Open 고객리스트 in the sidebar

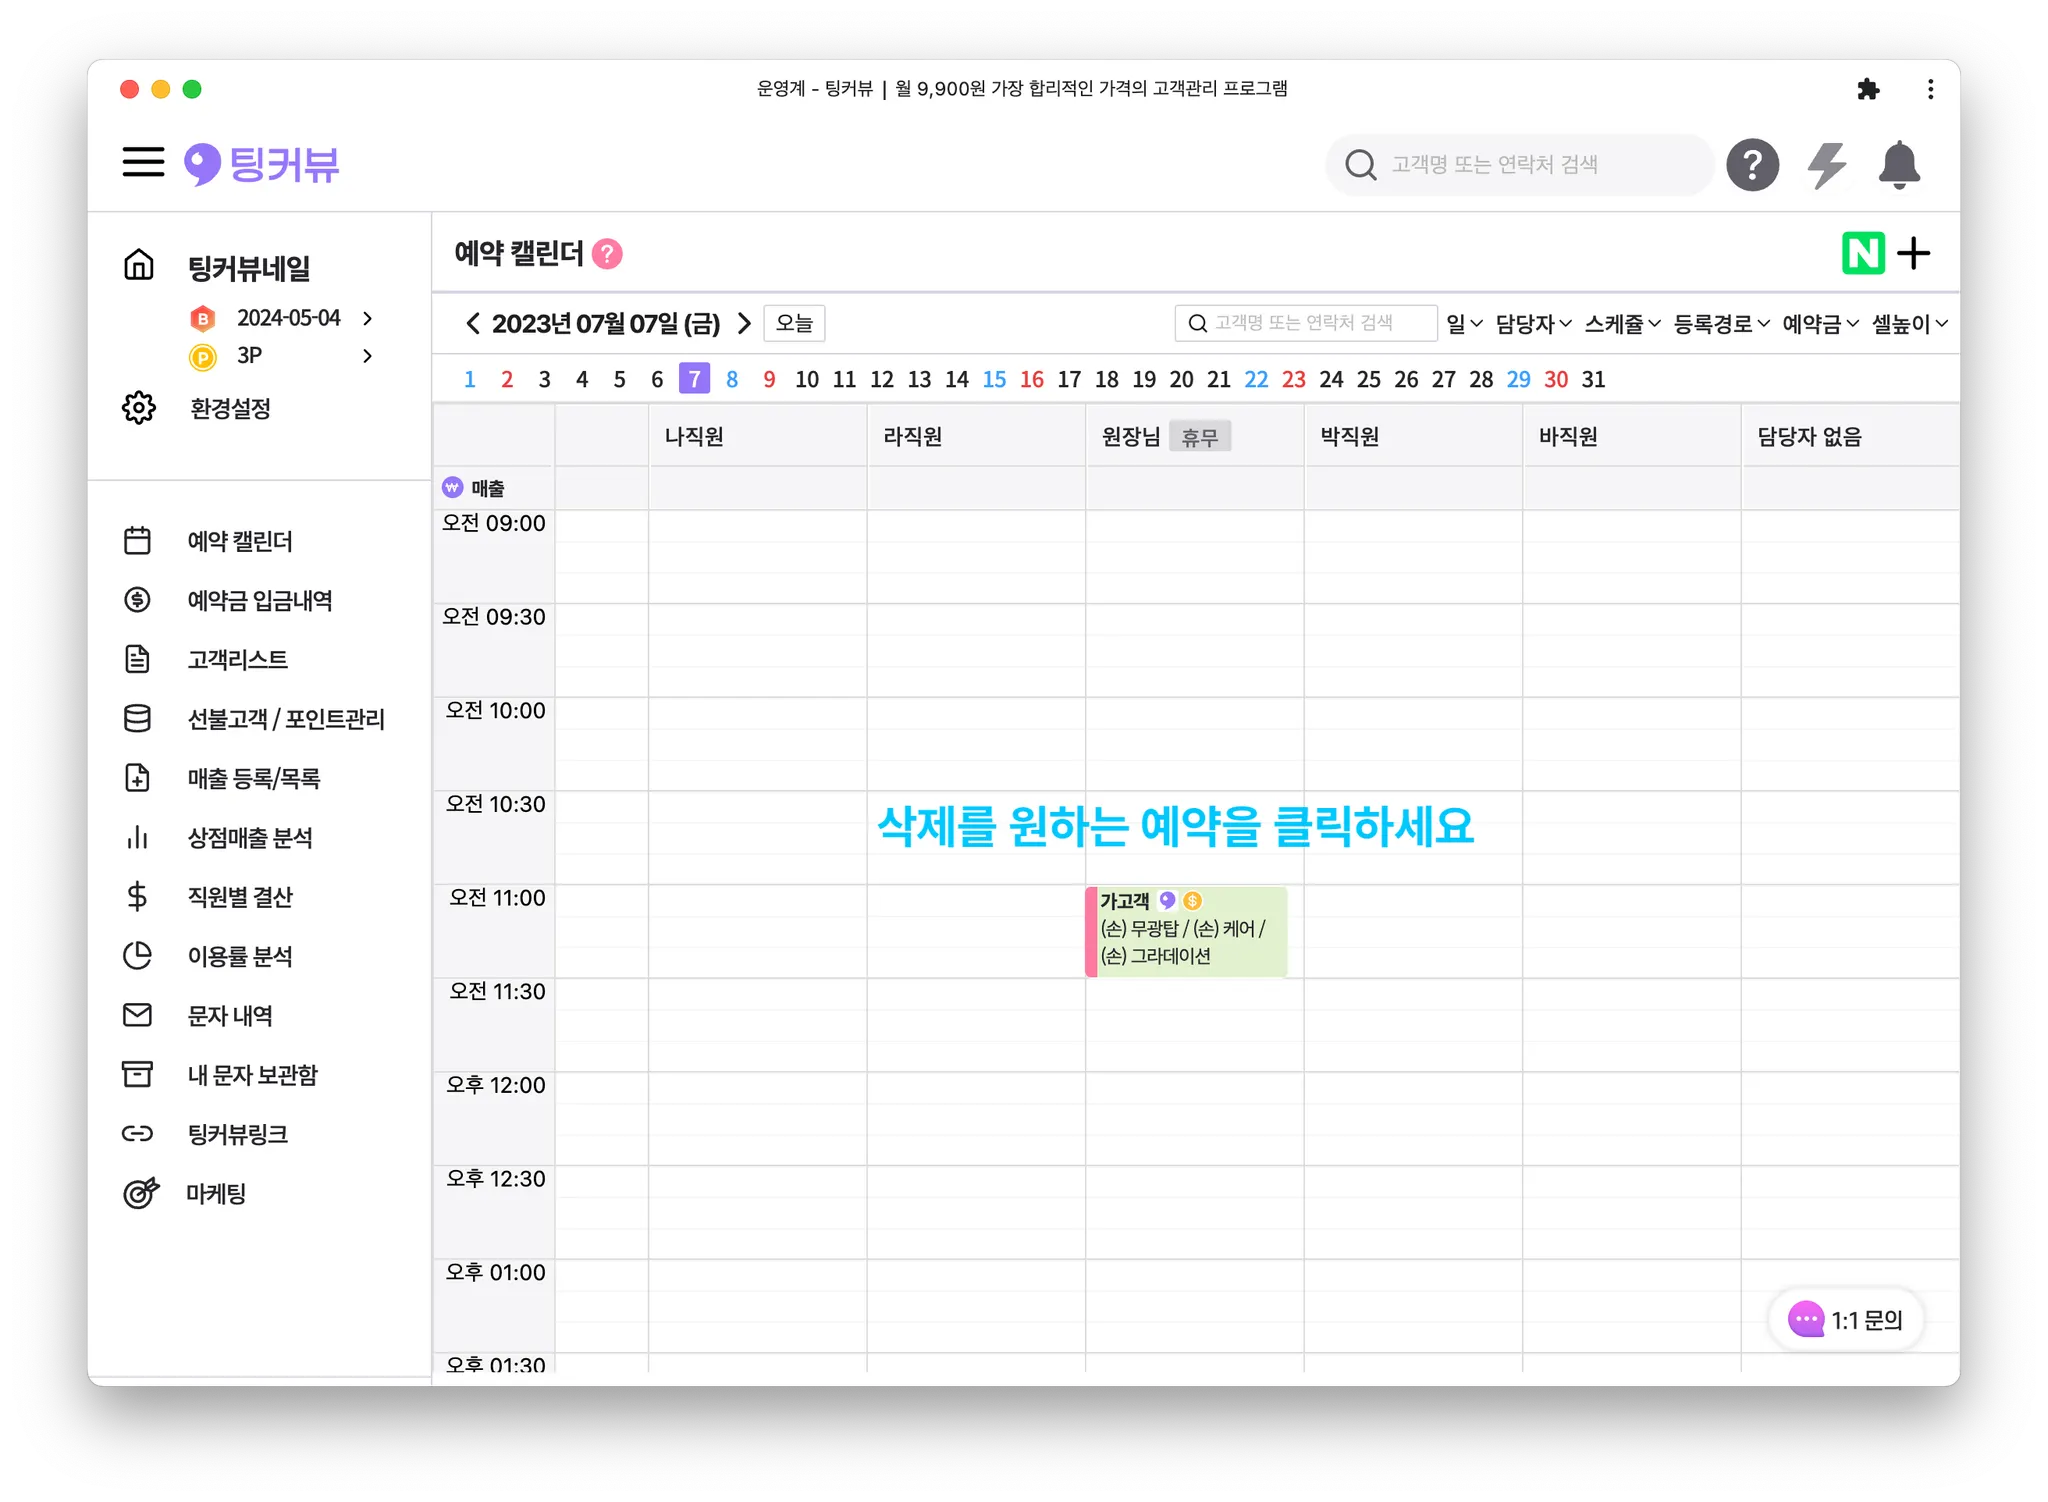tap(237, 660)
